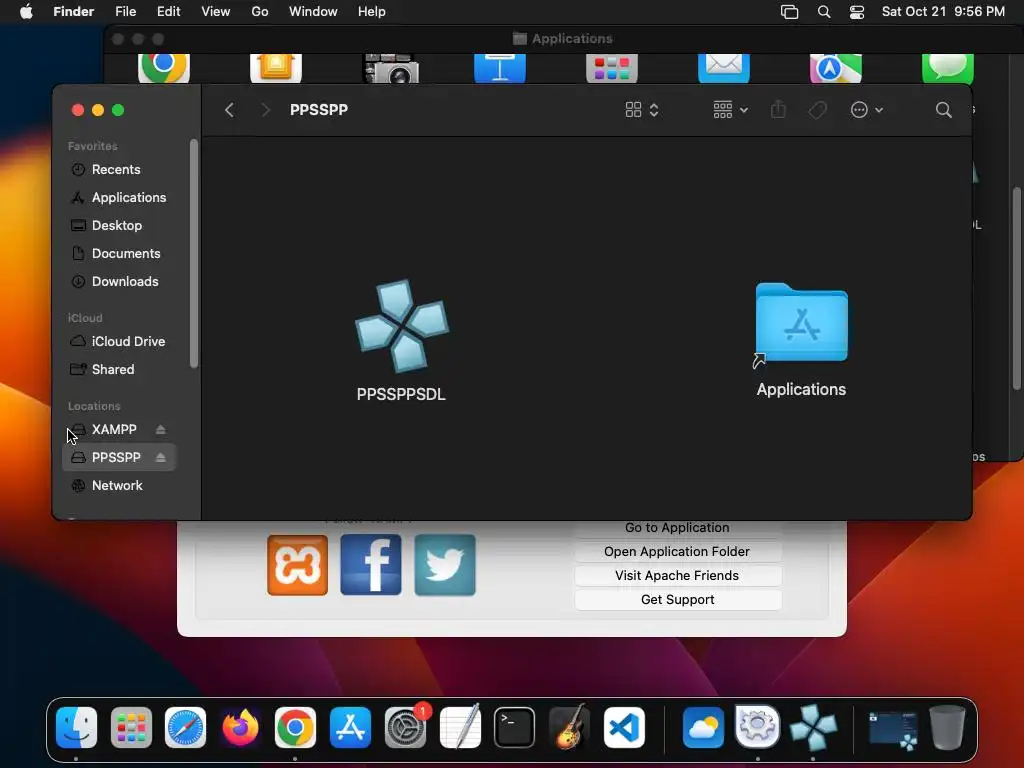Open Applications in the Finder sidebar

[x=119, y=197]
